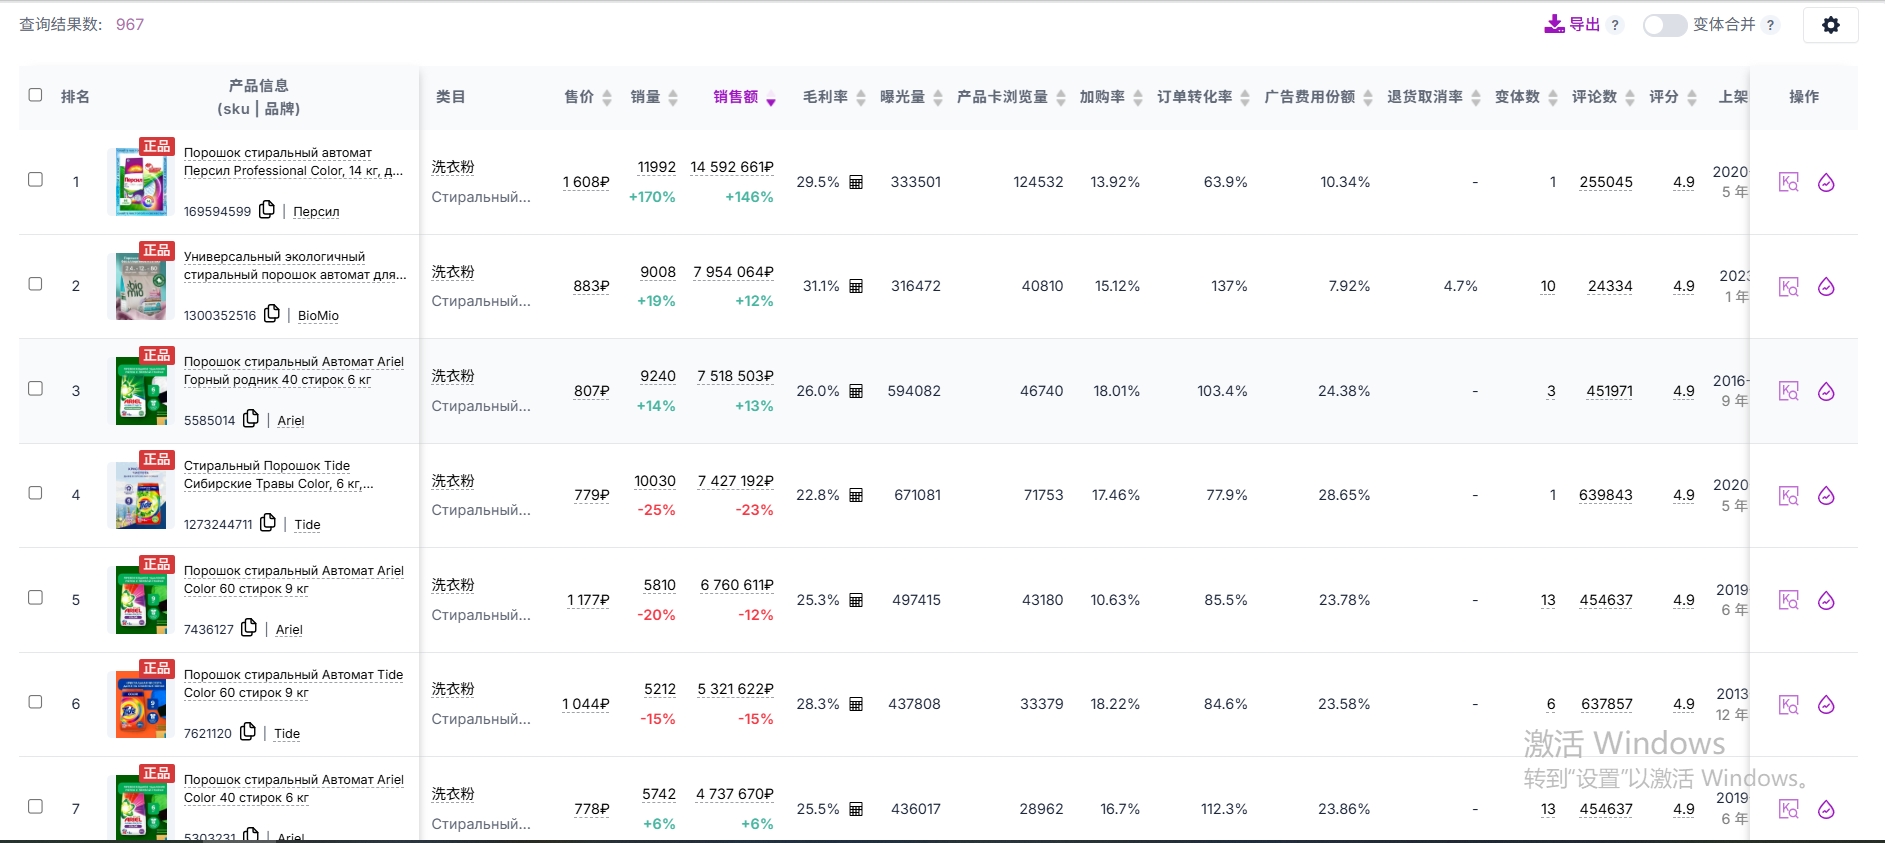Click image search icon for rank 2 row
Screen dimensions: 1885x843
tap(1789, 287)
